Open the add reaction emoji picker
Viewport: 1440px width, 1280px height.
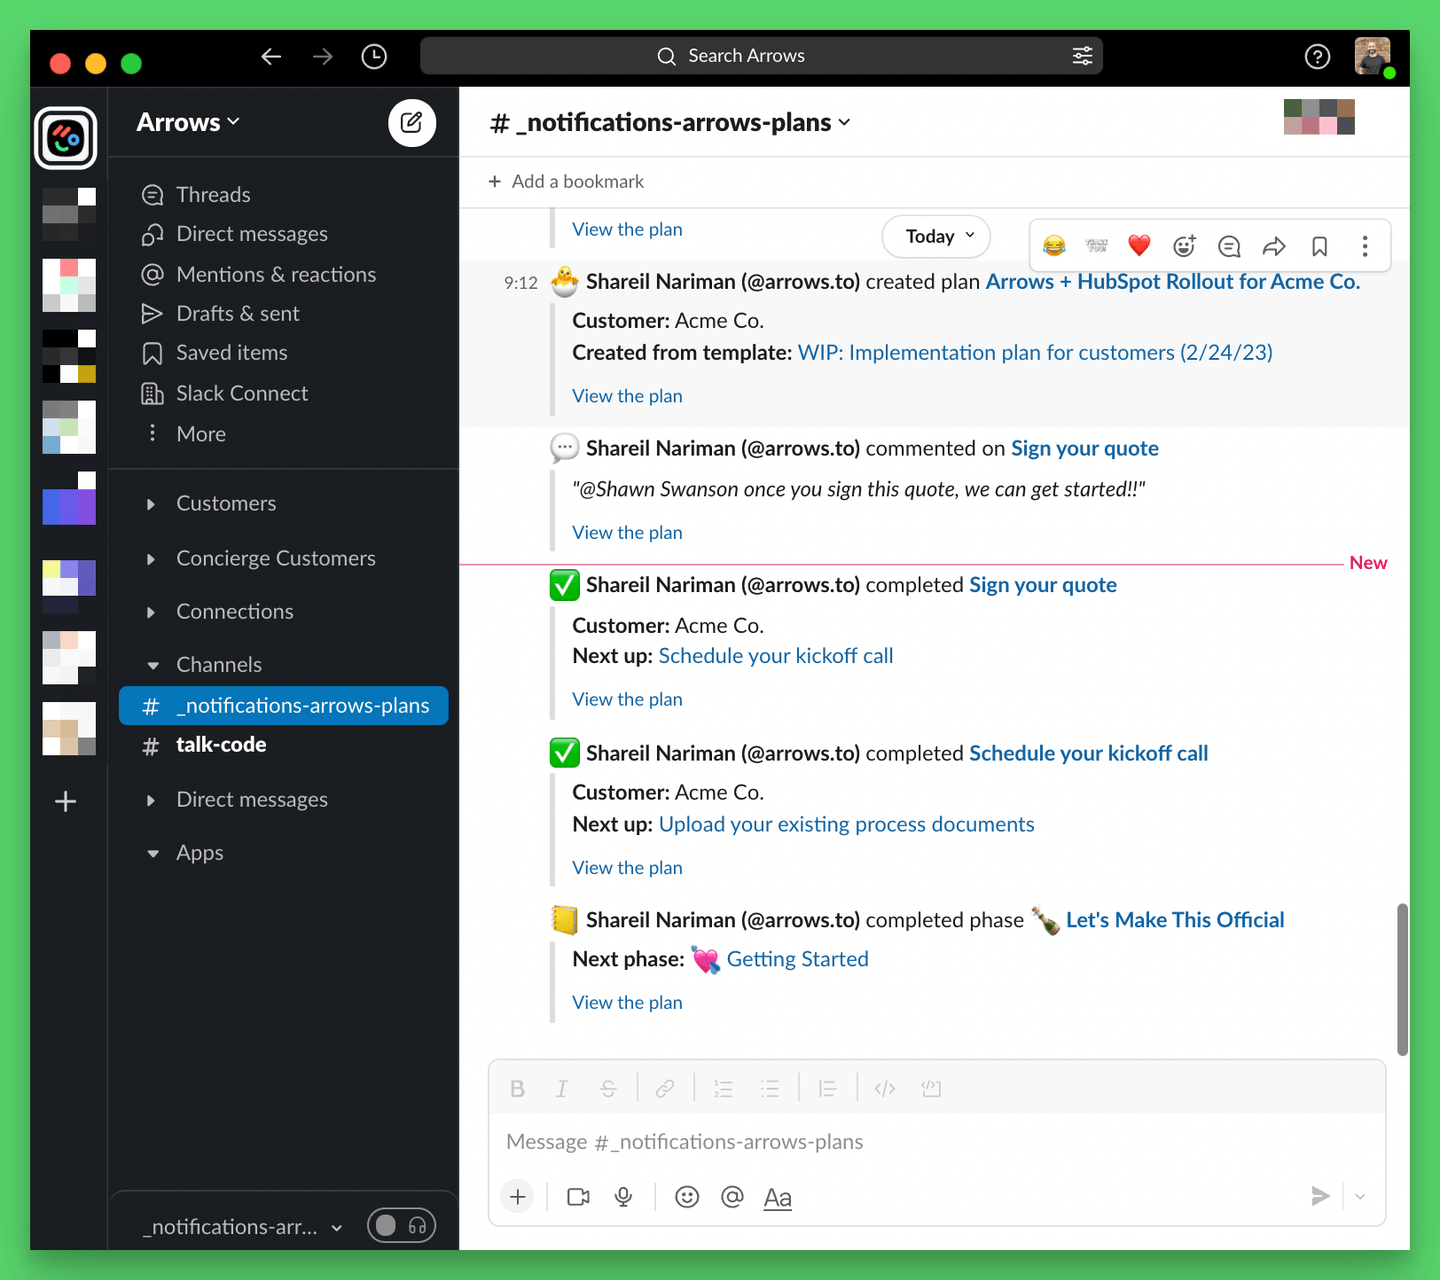click(x=1184, y=246)
